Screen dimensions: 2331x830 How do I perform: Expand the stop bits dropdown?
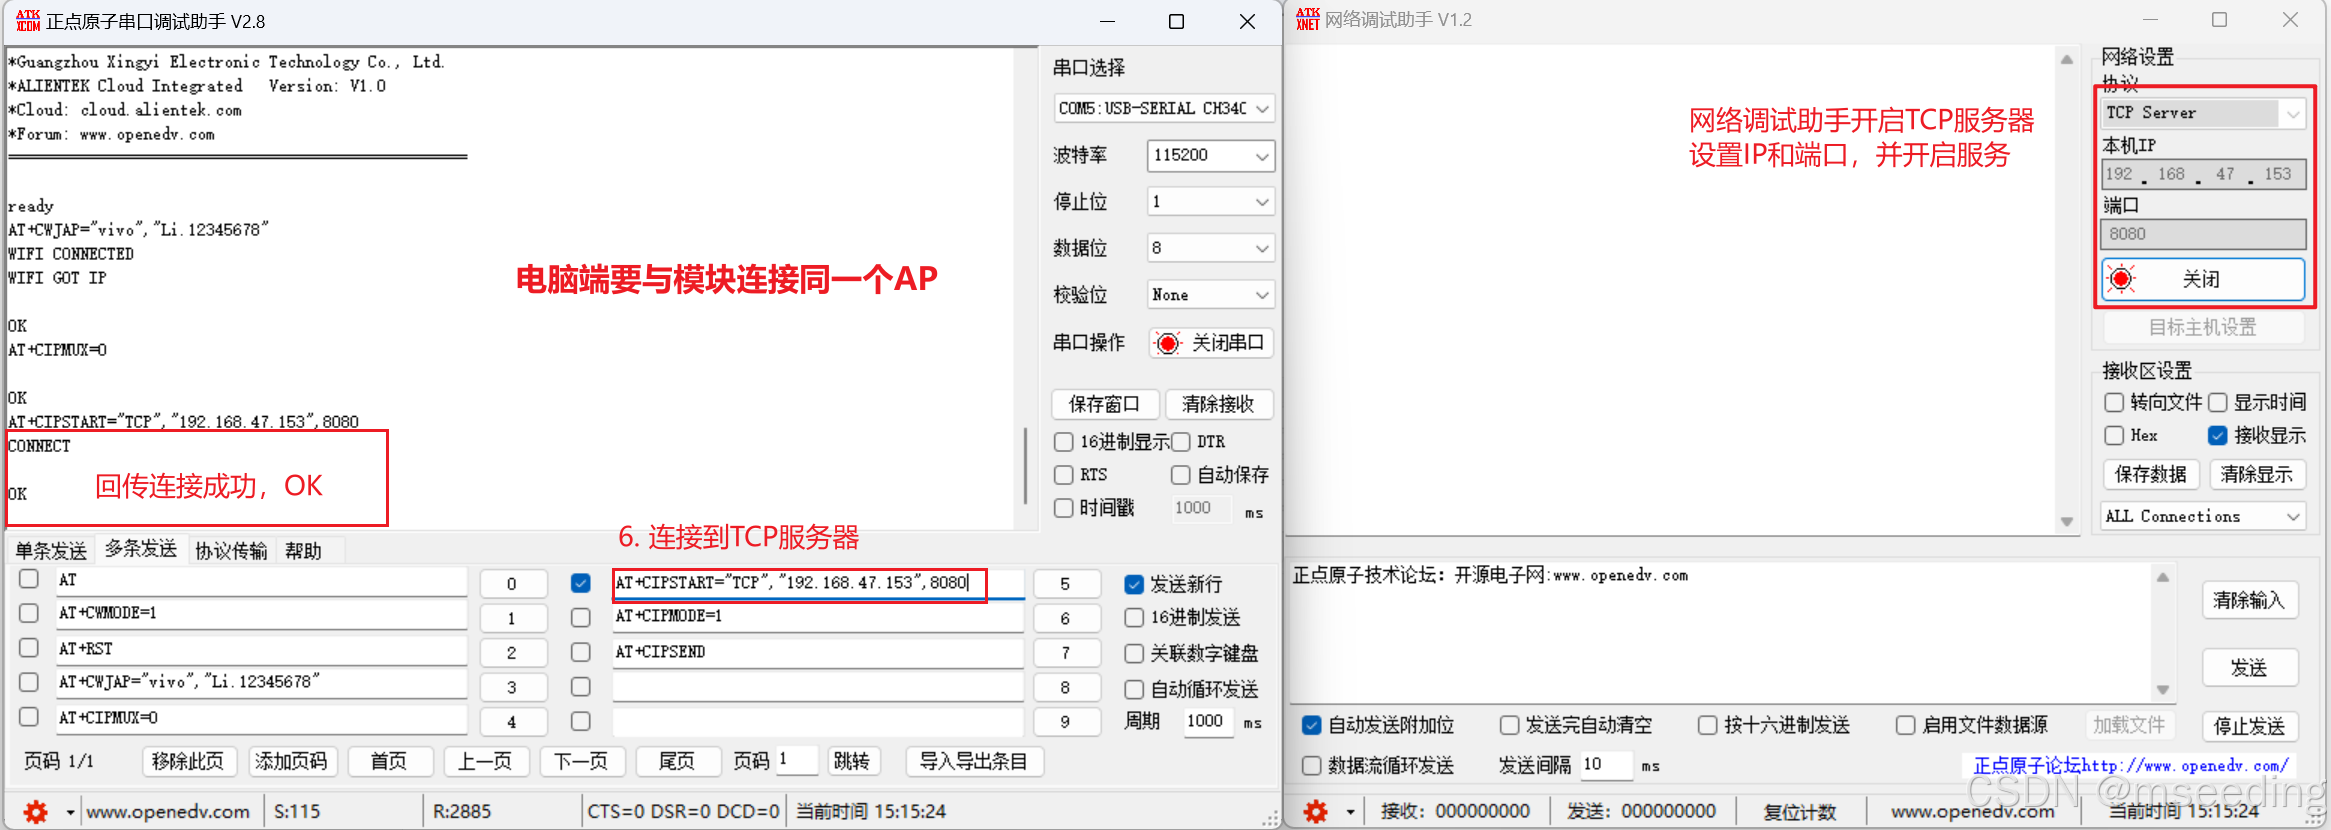(1263, 202)
